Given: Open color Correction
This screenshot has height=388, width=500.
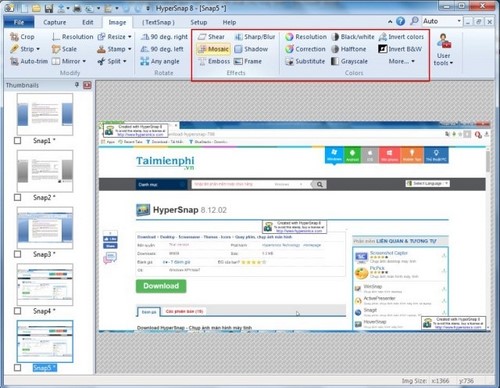Looking at the screenshot, I should [305, 49].
